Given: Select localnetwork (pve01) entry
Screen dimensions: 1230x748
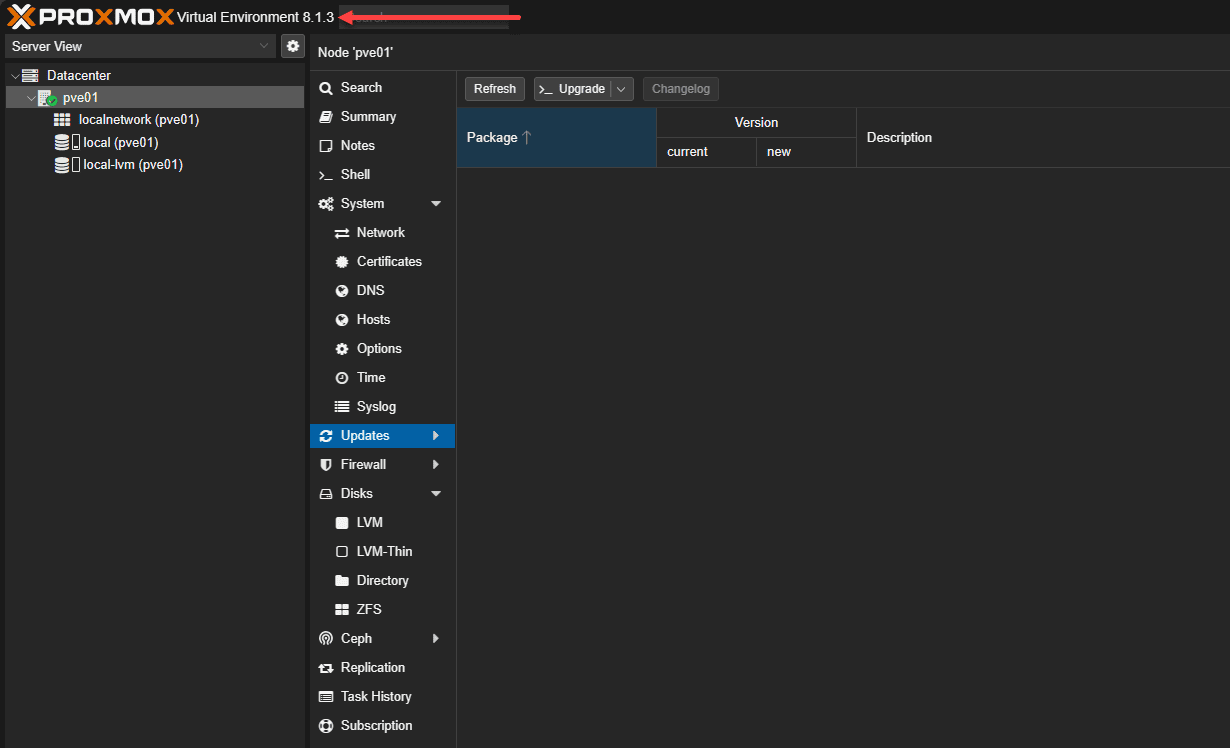Looking at the screenshot, I should point(139,120).
